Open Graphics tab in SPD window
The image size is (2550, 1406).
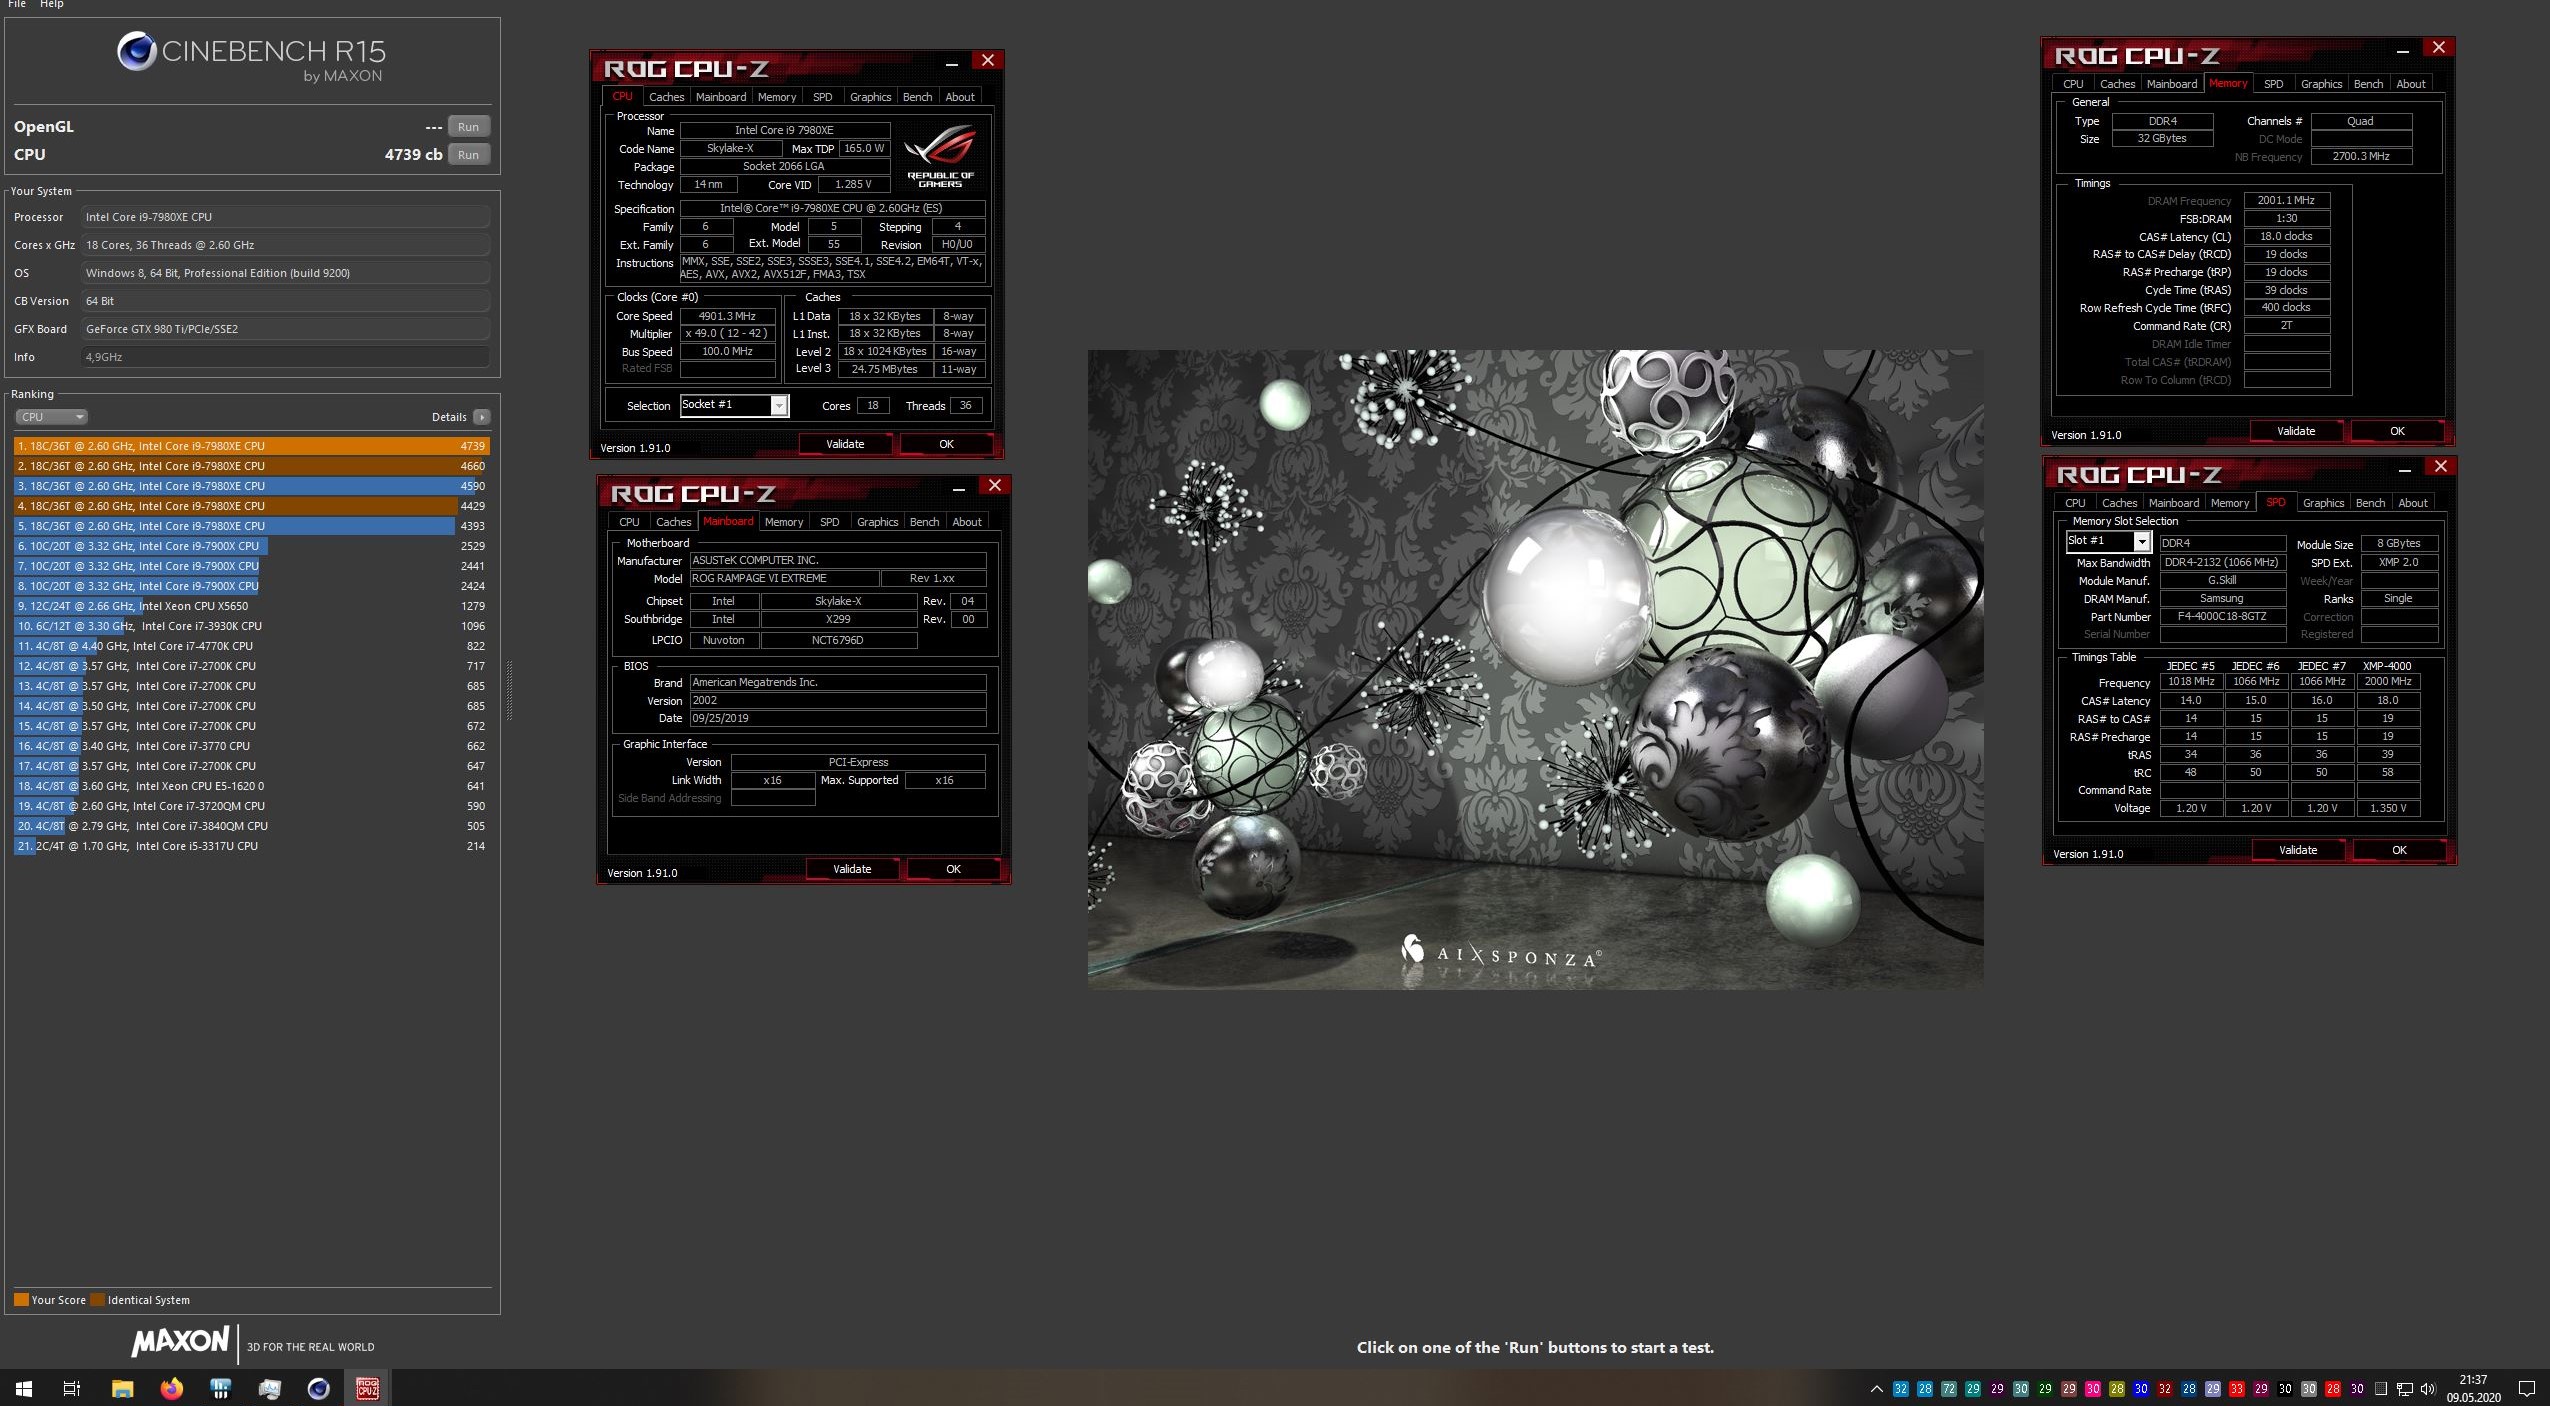click(x=2323, y=503)
